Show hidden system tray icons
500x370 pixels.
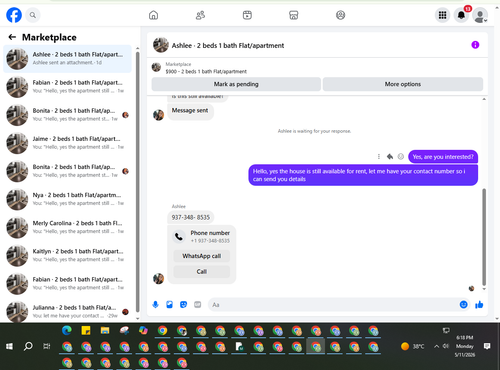coord(436,346)
